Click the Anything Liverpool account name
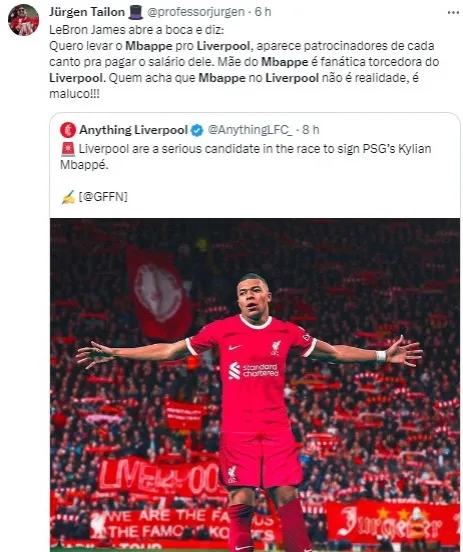 point(133,130)
